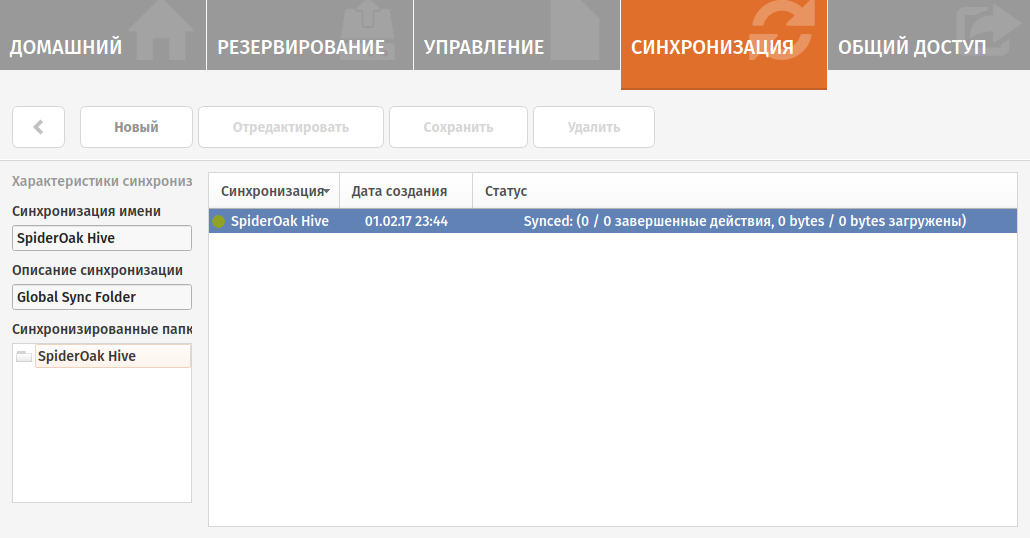Click the Сохранить button
Image resolution: width=1030 pixels, height=538 pixels.
pyautogui.click(x=459, y=127)
